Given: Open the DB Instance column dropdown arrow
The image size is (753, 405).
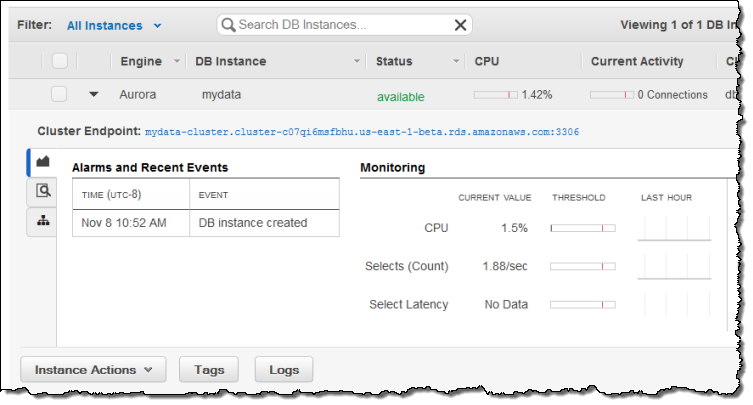Looking at the screenshot, I should coord(357,61).
